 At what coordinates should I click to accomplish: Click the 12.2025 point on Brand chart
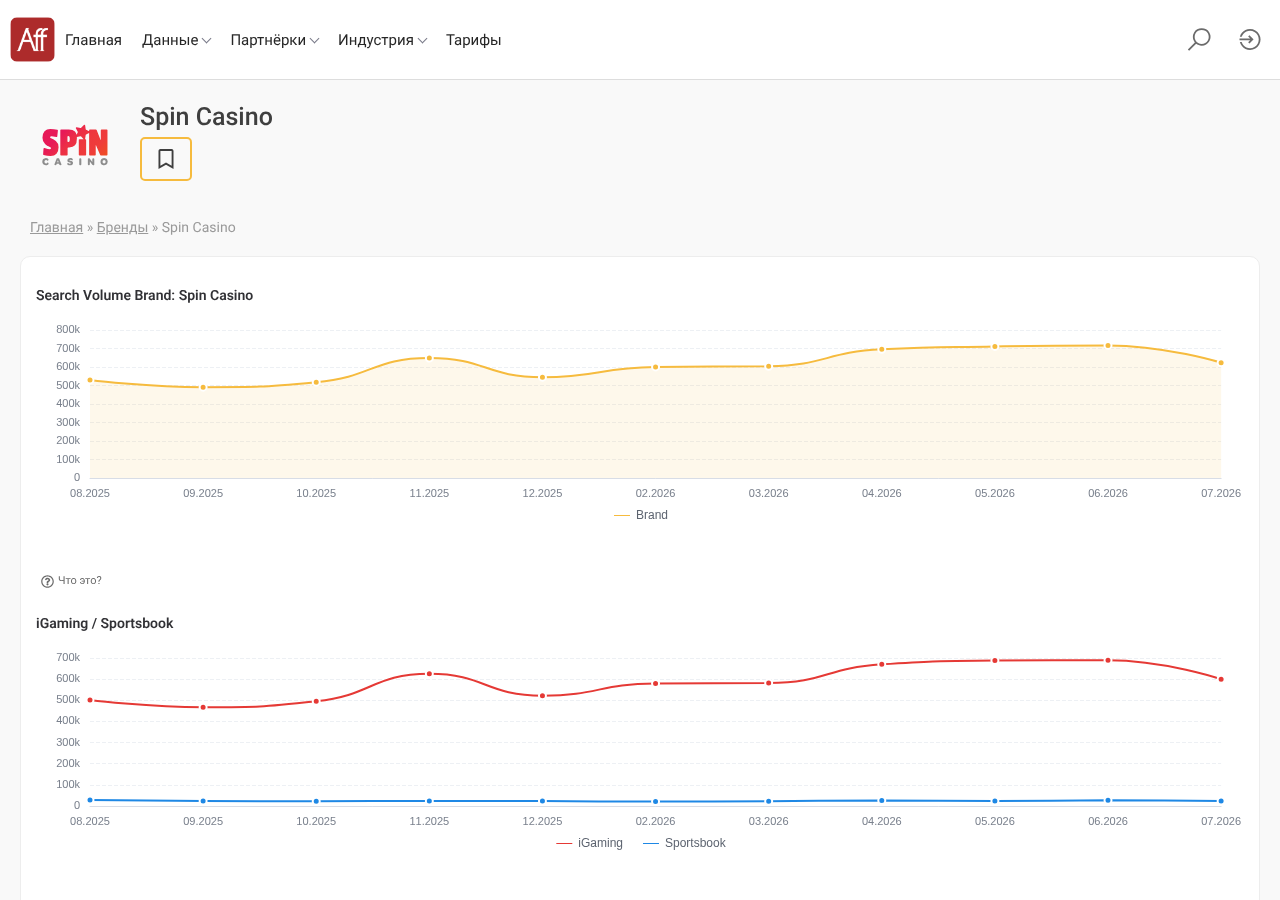542,377
